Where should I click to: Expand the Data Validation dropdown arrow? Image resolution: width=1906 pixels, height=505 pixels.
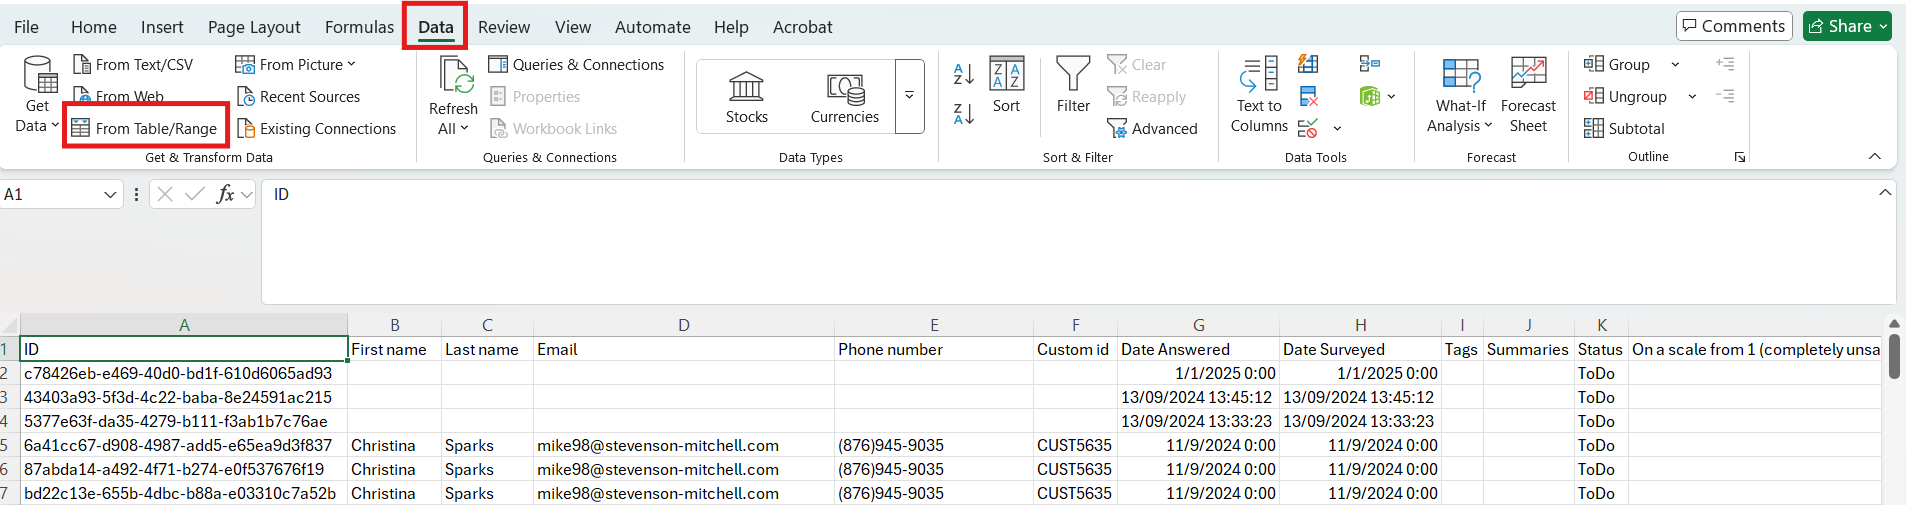(1337, 129)
